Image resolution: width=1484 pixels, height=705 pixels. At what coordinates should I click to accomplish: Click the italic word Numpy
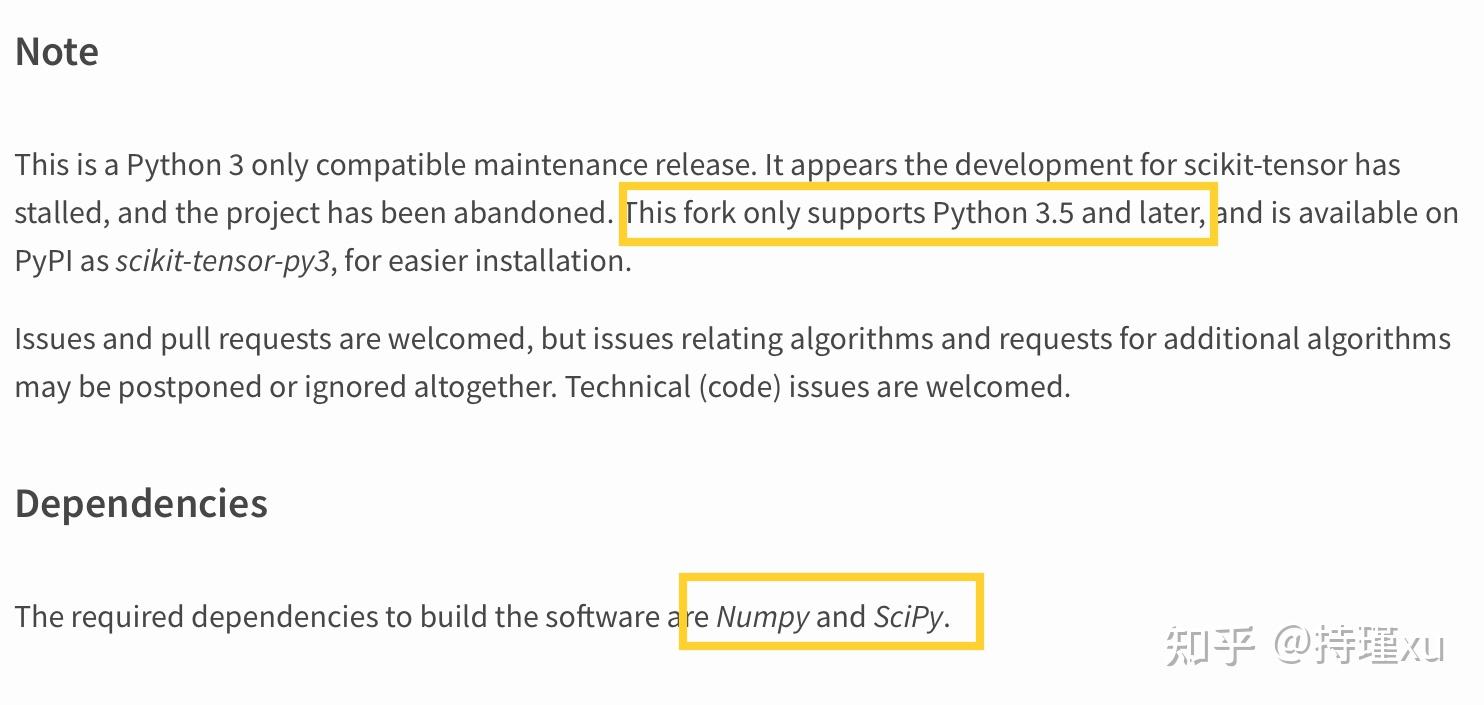(x=763, y=617)
